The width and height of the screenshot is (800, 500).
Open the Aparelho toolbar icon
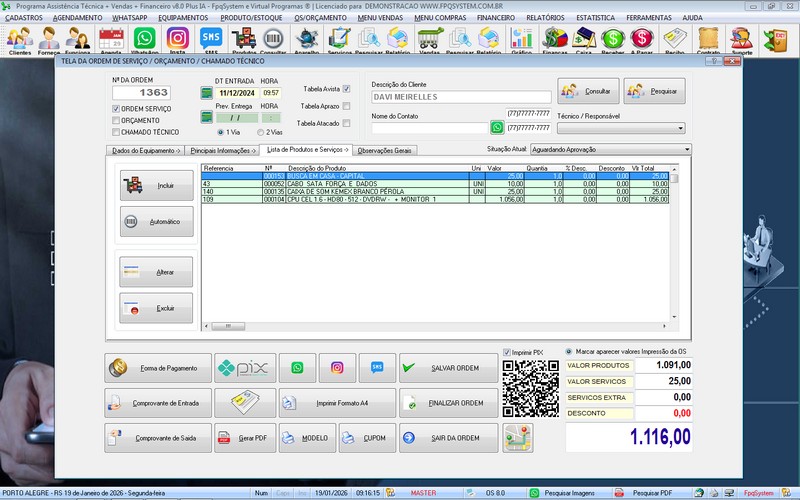(307, 40)
